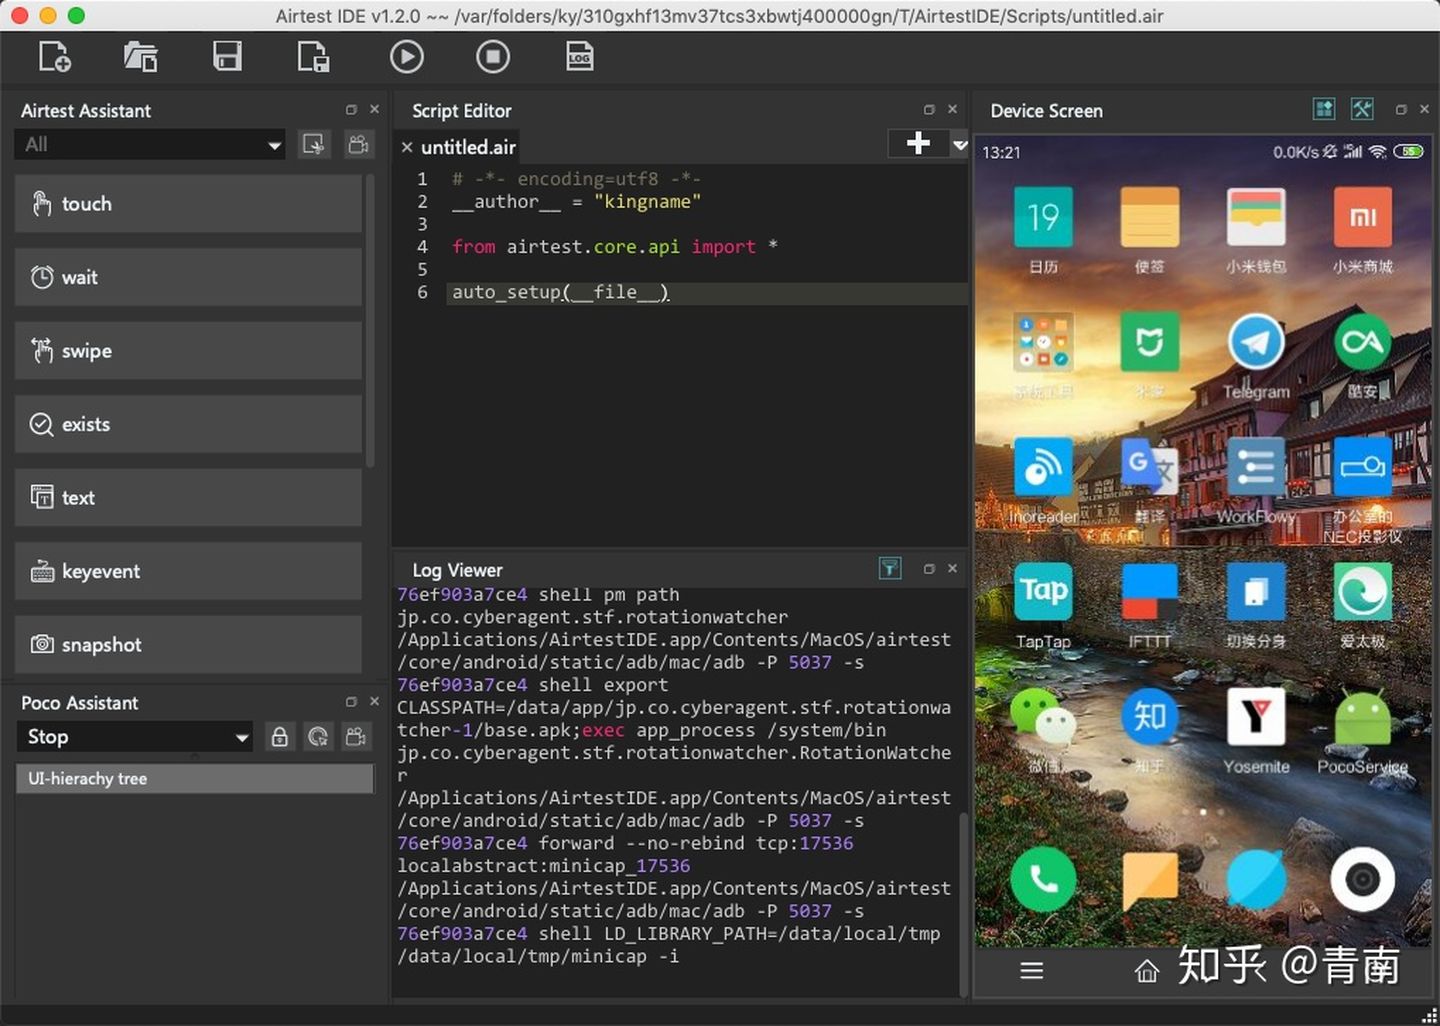
Task: Click the Device Screen grid layout icon
Action: [1324, 109]
